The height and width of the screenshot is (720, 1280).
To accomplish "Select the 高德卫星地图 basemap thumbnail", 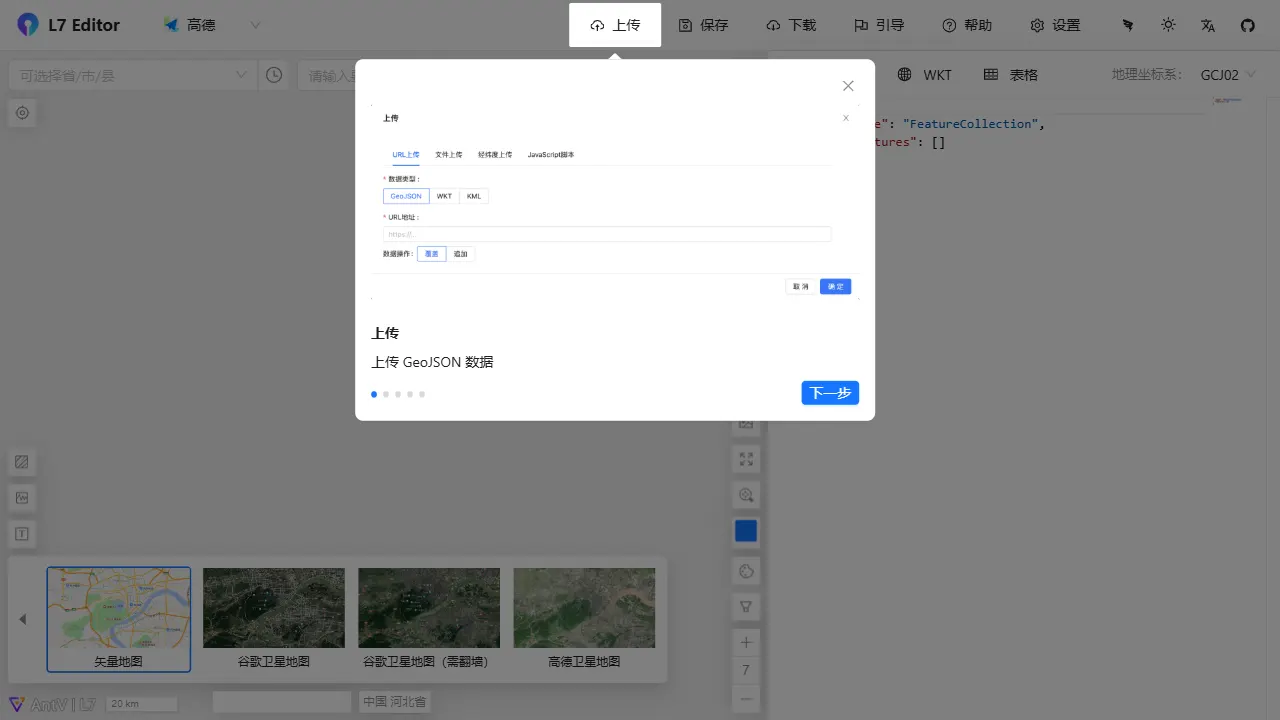I will point(584,619).
